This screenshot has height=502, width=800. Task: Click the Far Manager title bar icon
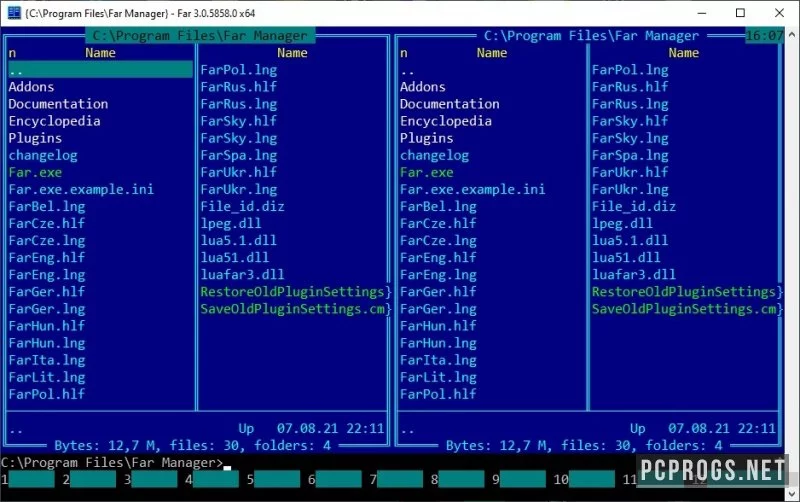[14, 13]
